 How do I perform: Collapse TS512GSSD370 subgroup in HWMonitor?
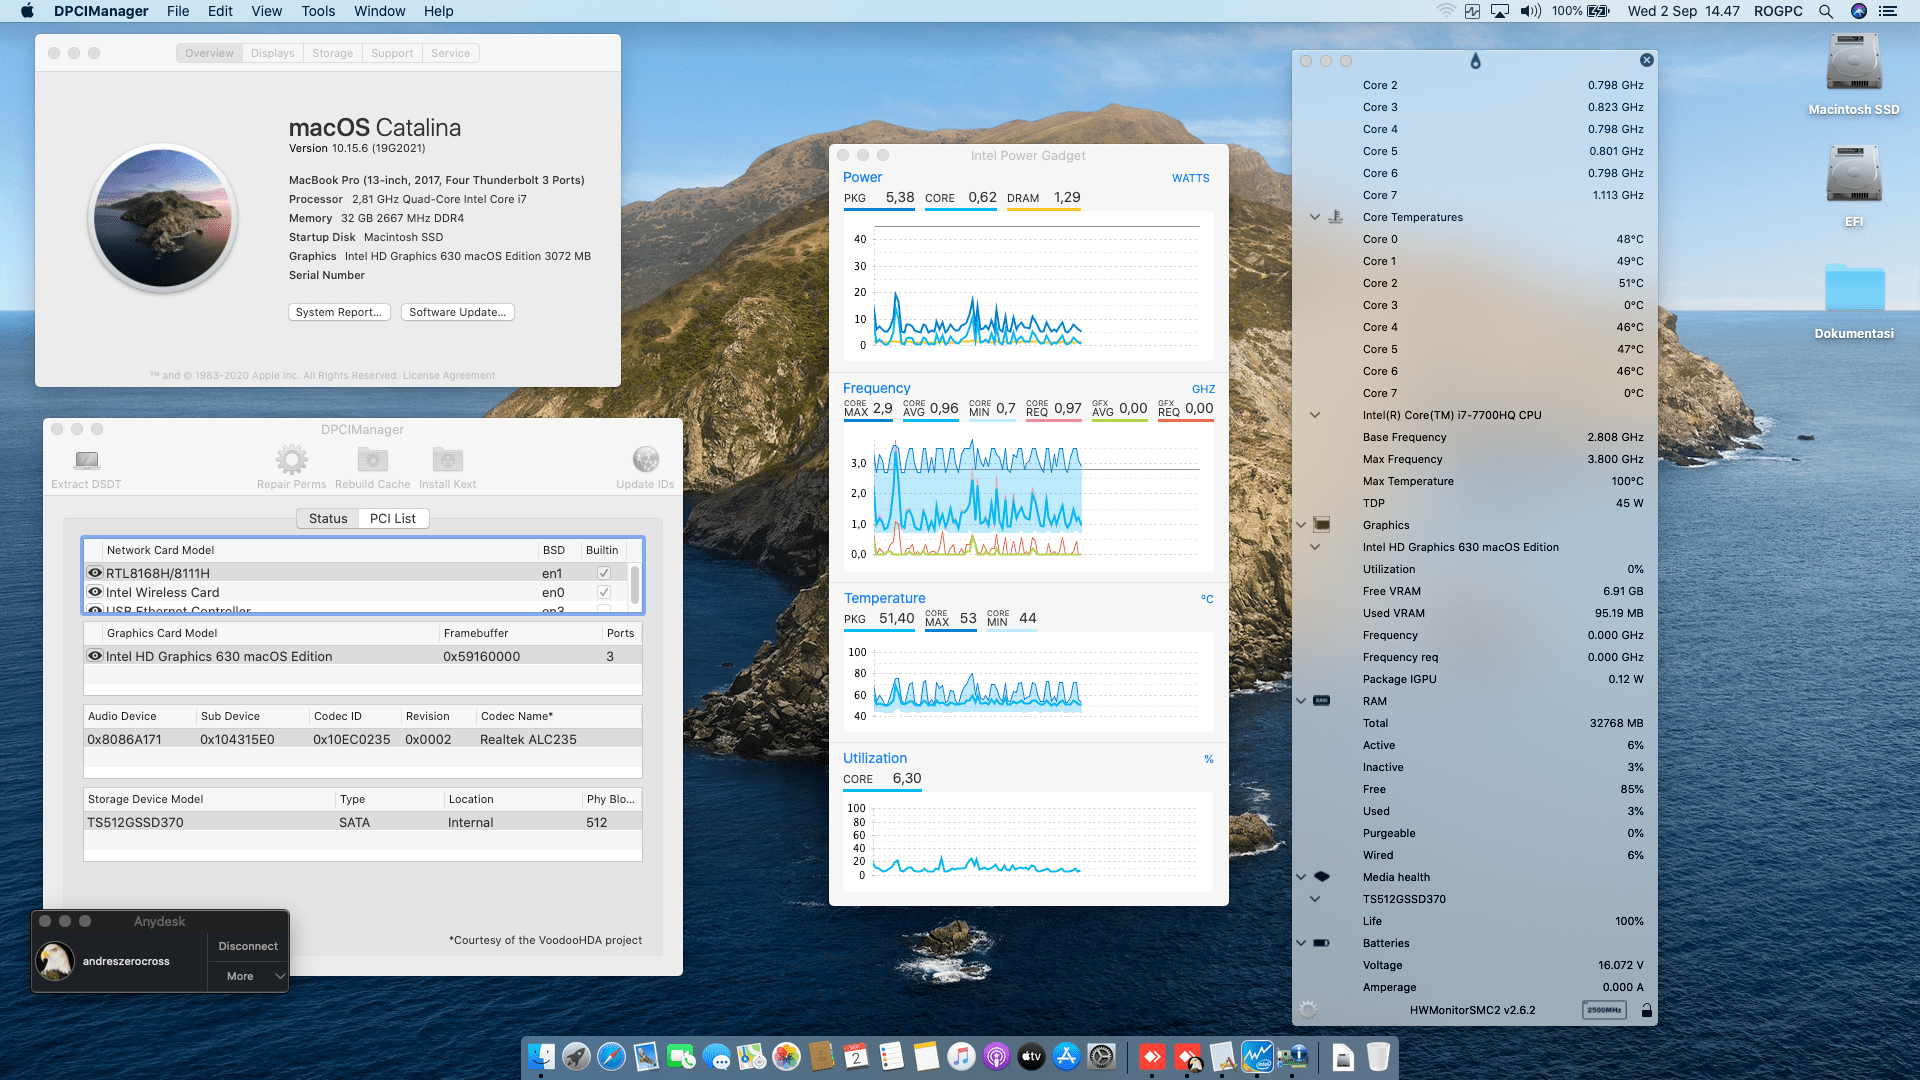pyautogui.click(x=1315, y=899)
